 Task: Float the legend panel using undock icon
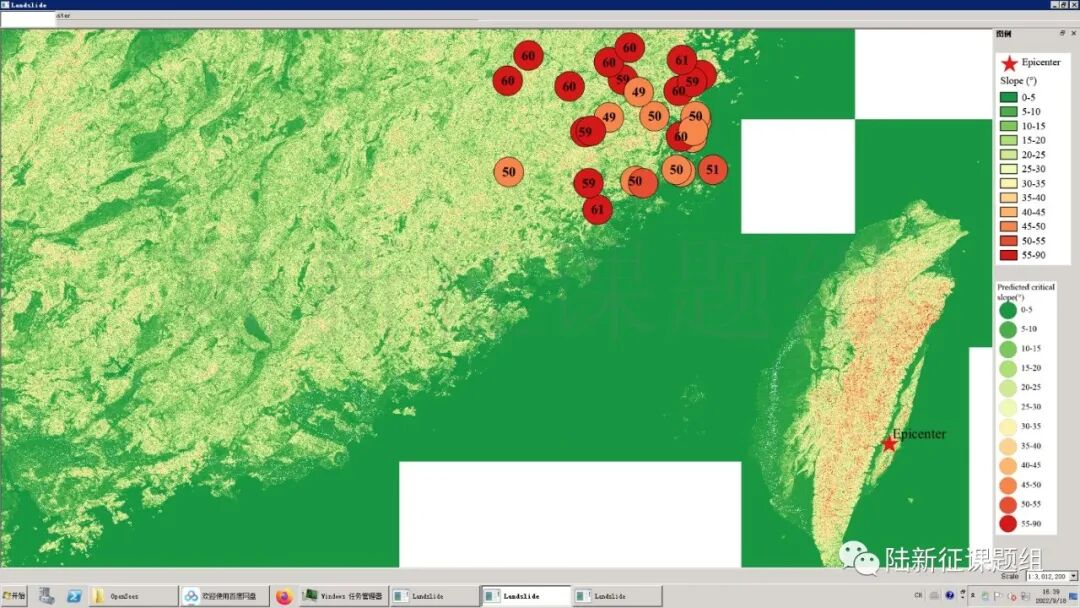[x=1062, y=33]
